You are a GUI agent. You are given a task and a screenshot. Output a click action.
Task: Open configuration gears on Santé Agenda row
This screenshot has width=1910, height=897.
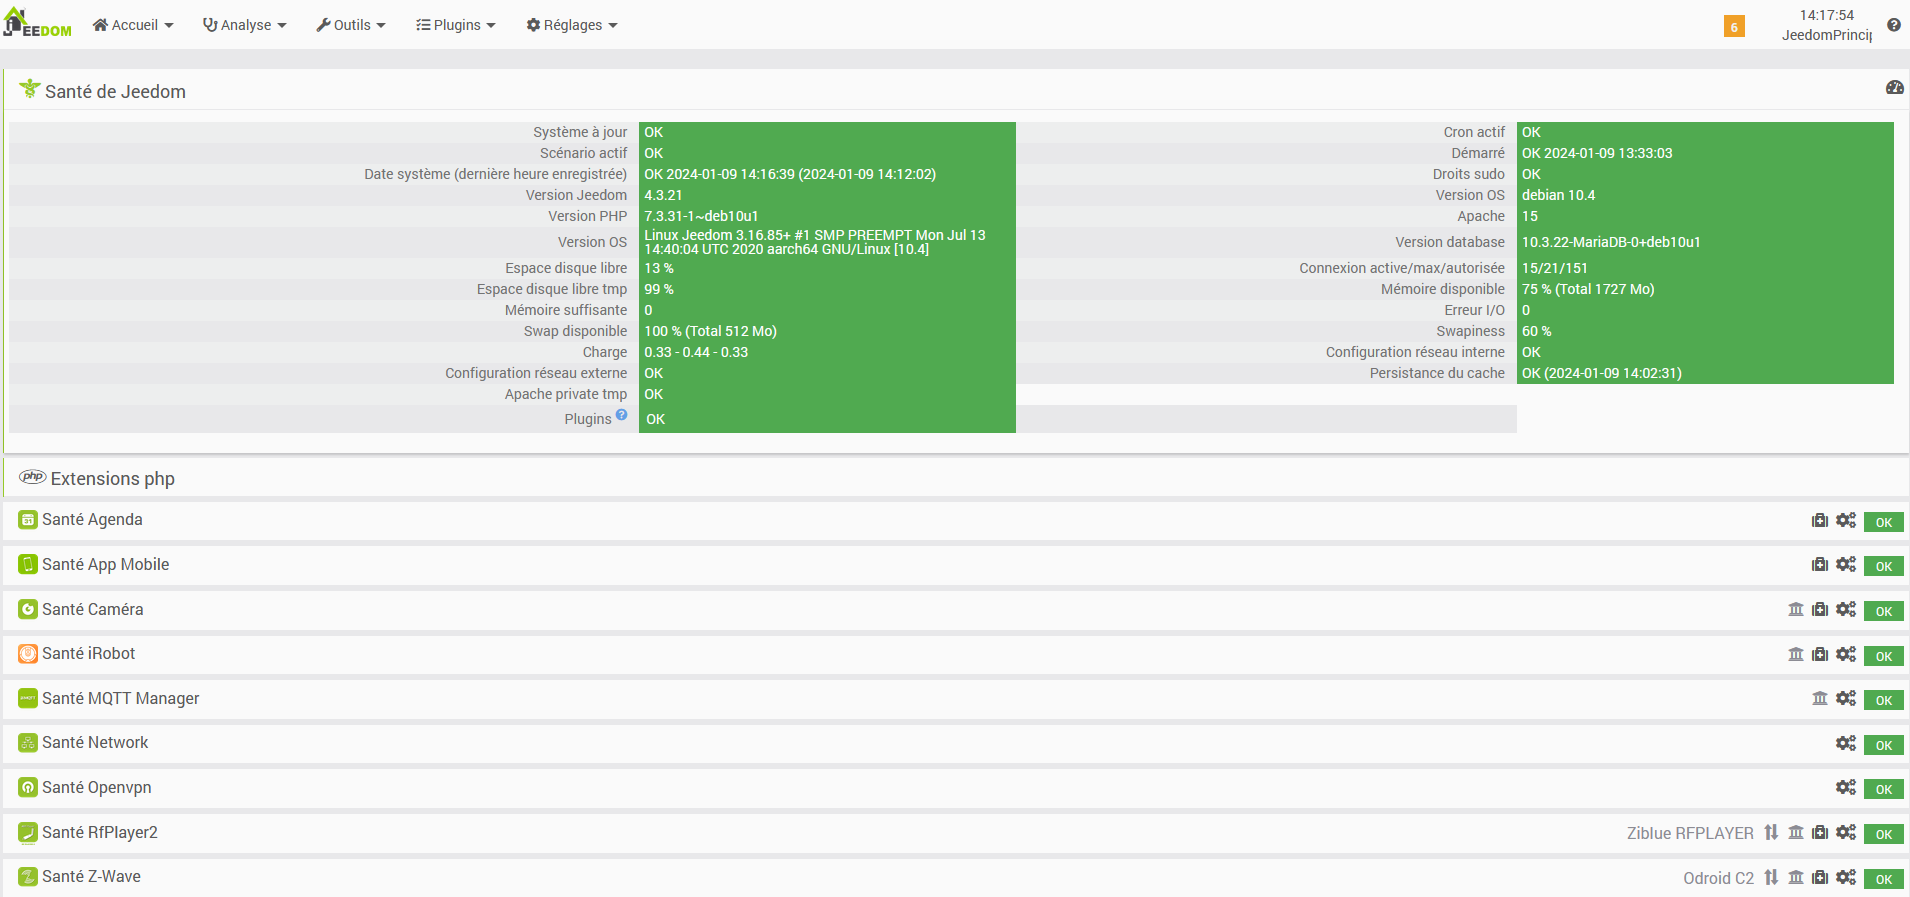coord(1846,520)
